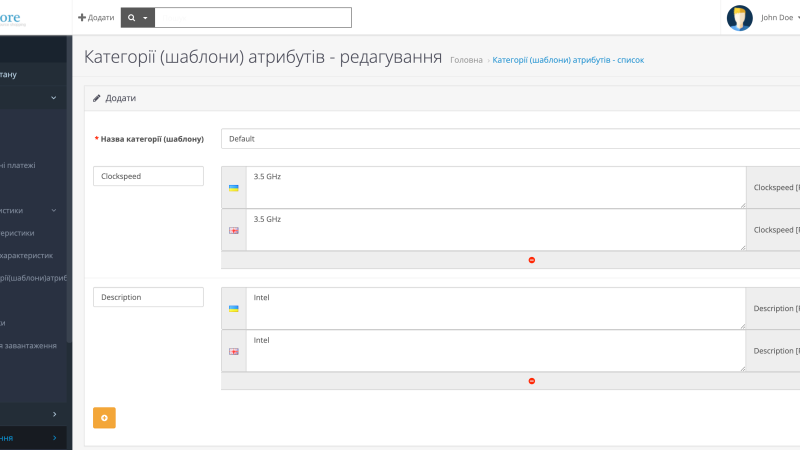The height and width of the screenshot is (450, 800).
Task: Open sidebar item ending in тану
Action: 9,74
